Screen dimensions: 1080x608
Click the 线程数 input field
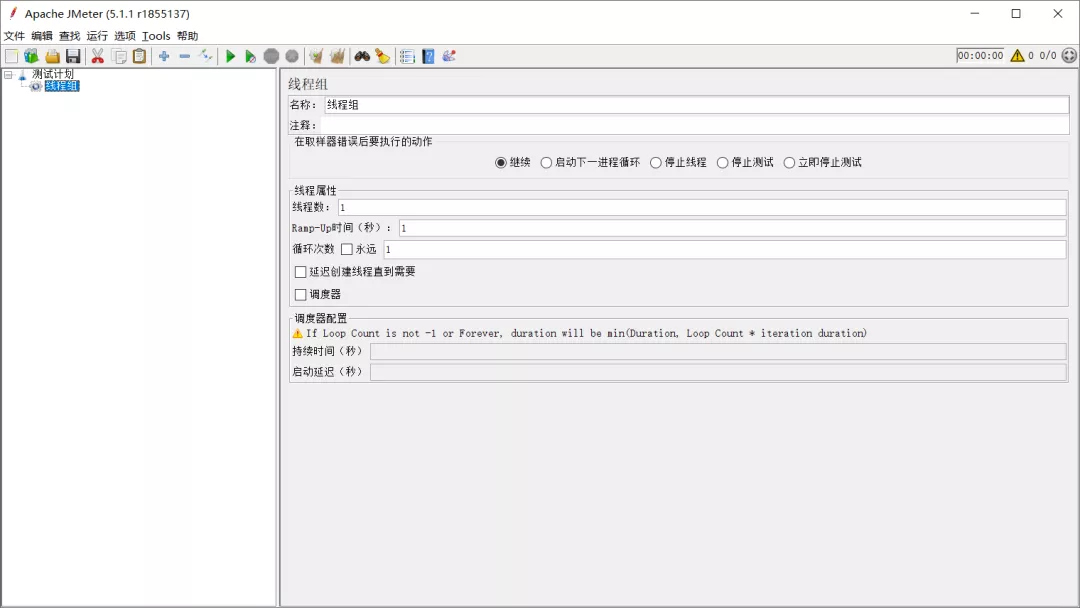[x=500, y=208]
